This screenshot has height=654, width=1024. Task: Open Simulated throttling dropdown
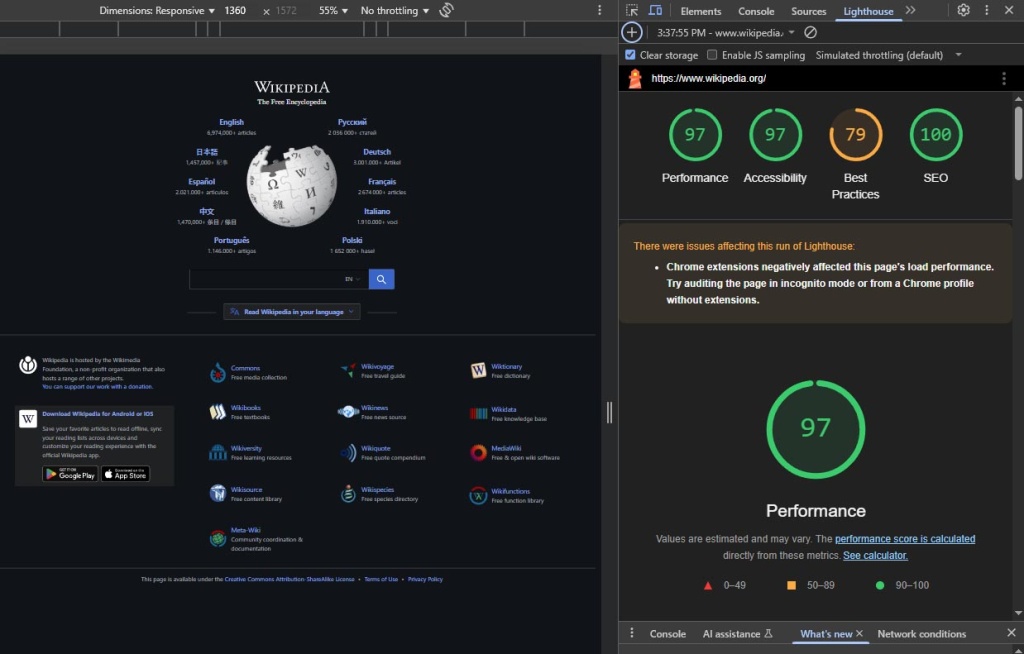pyautogui.click(x=888, y=55)
